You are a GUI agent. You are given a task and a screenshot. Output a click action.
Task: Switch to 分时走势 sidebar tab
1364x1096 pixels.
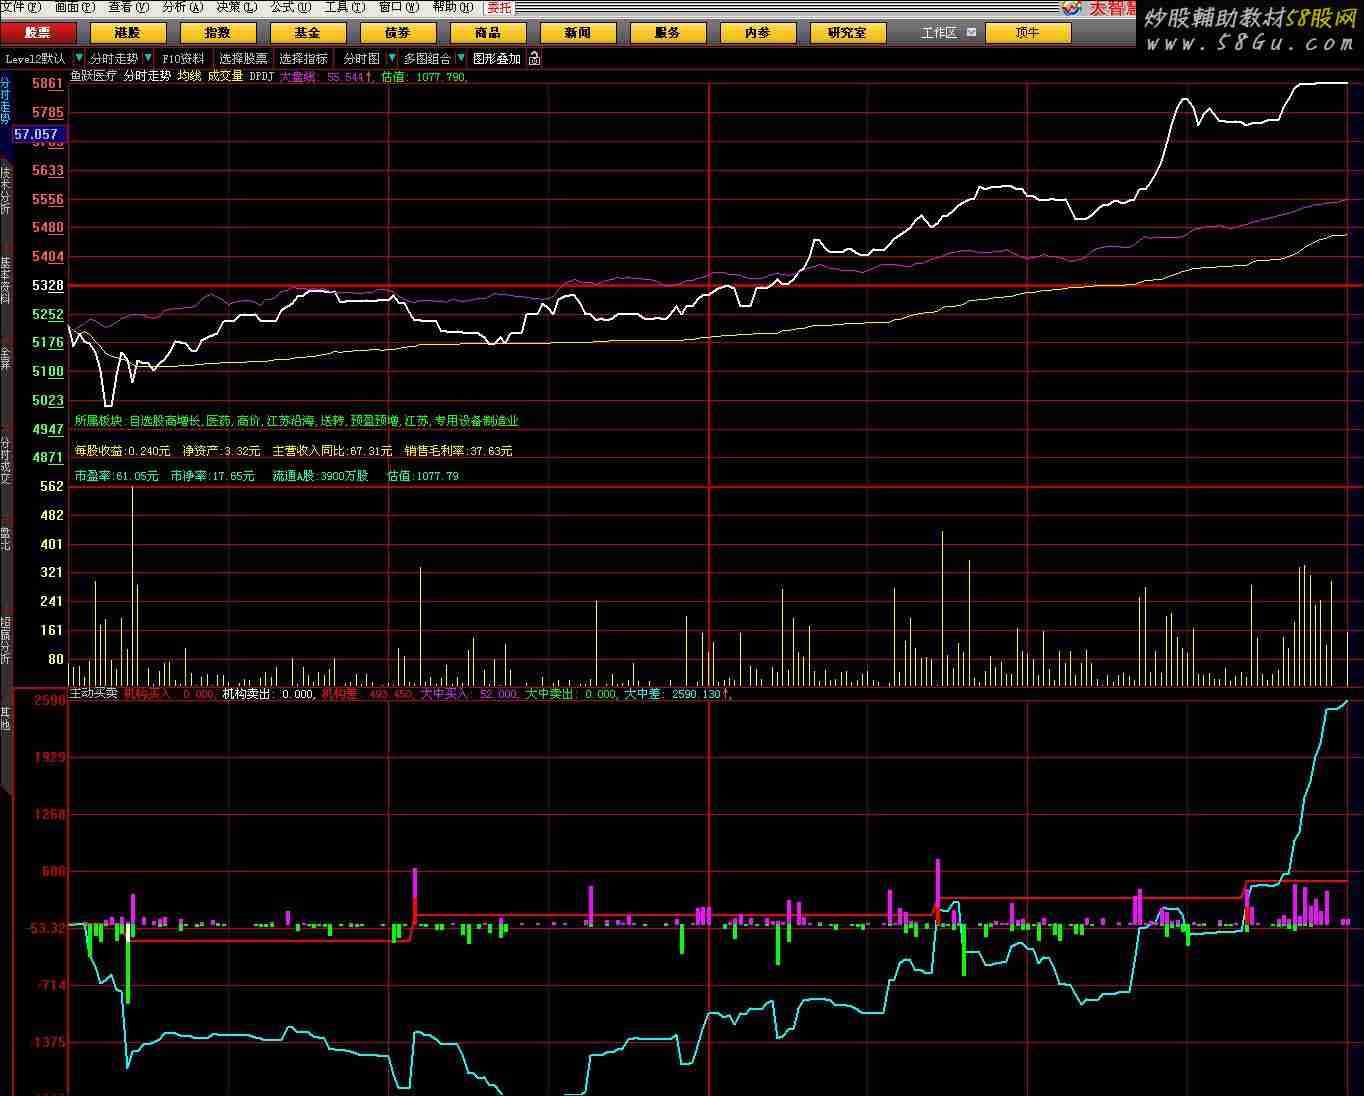pos(5,99)
